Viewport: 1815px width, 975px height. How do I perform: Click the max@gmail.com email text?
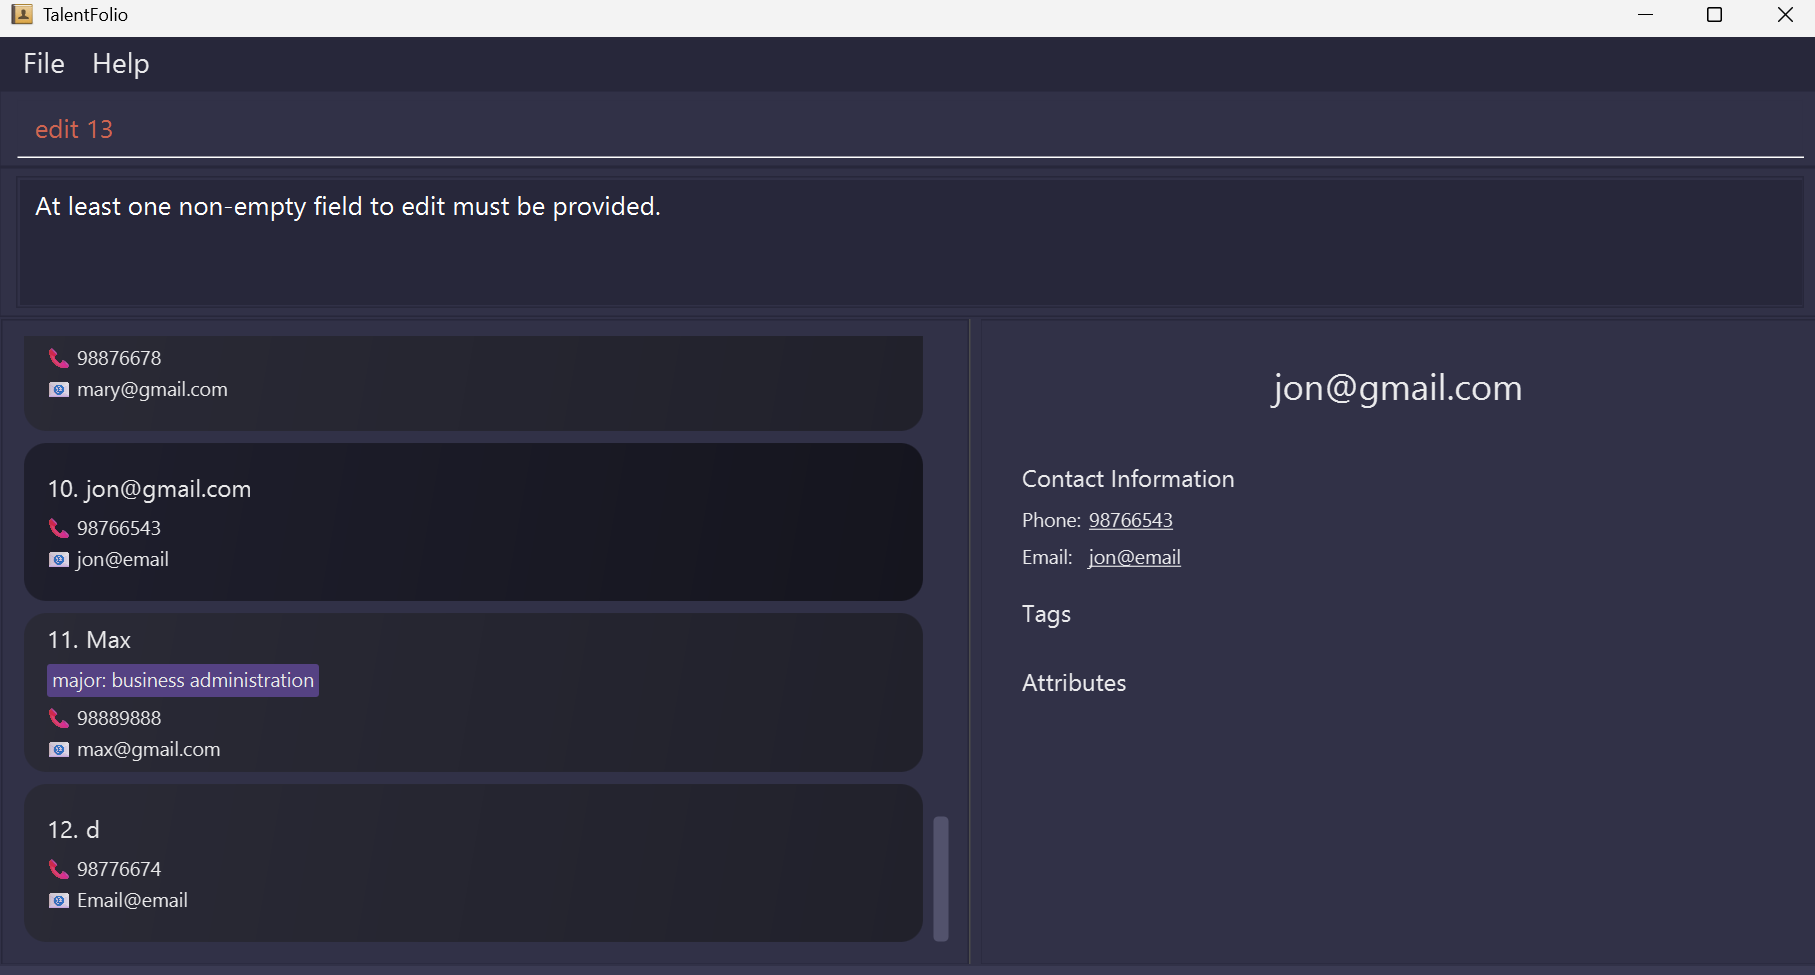pos(148,750)
